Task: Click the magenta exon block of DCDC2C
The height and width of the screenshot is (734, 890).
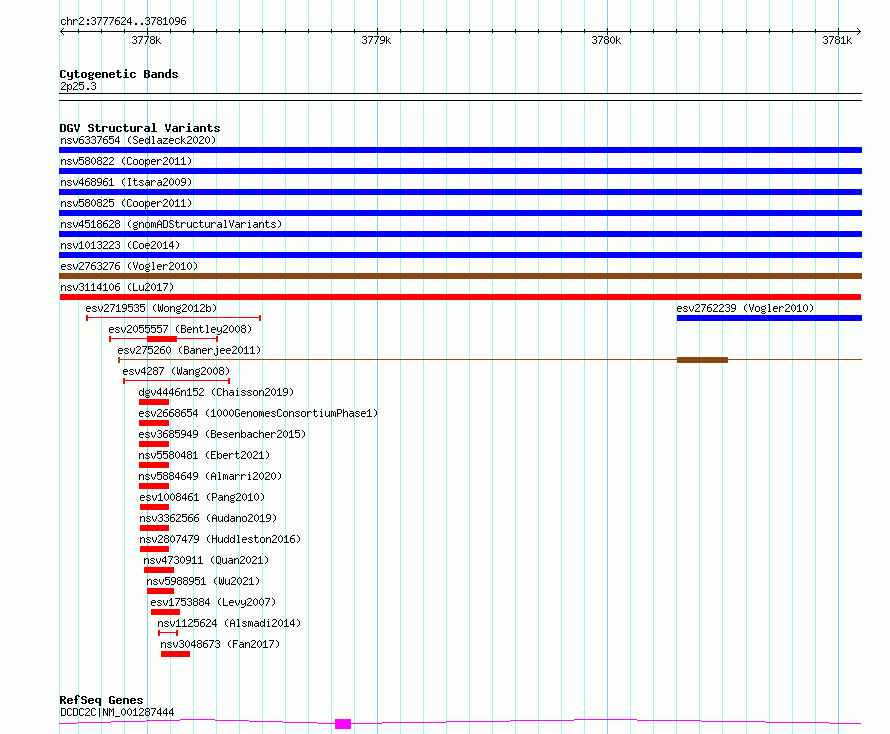Action: tap(343, 724)
